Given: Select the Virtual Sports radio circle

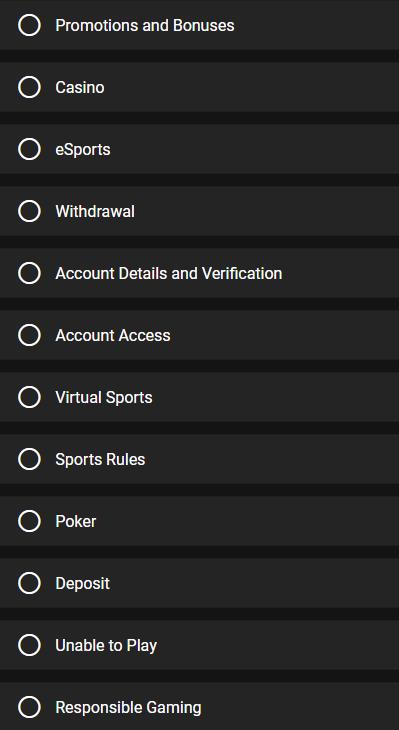Looking at the screenshot, I should coord(29,397).
